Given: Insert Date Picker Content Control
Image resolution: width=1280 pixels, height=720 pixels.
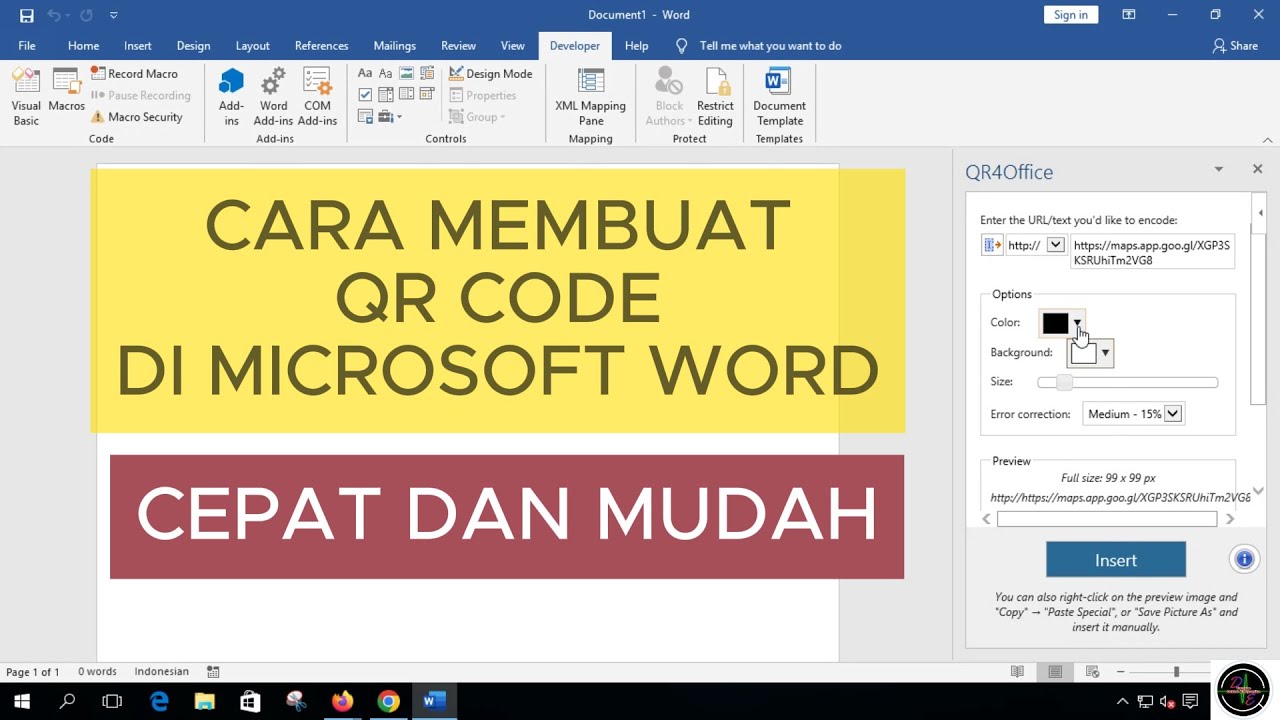Looking at the screenshot, I should 428,95.
